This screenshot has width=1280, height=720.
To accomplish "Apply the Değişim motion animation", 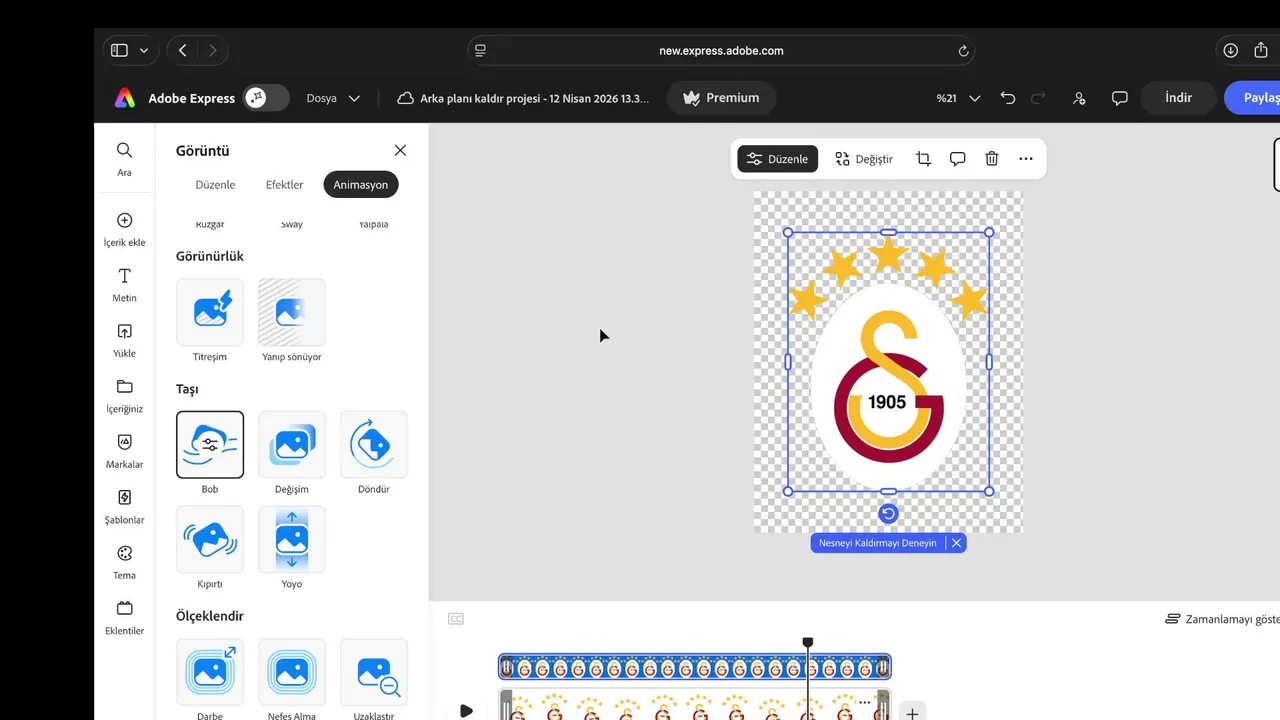I will pyautogui.click(x=292, y=444).
